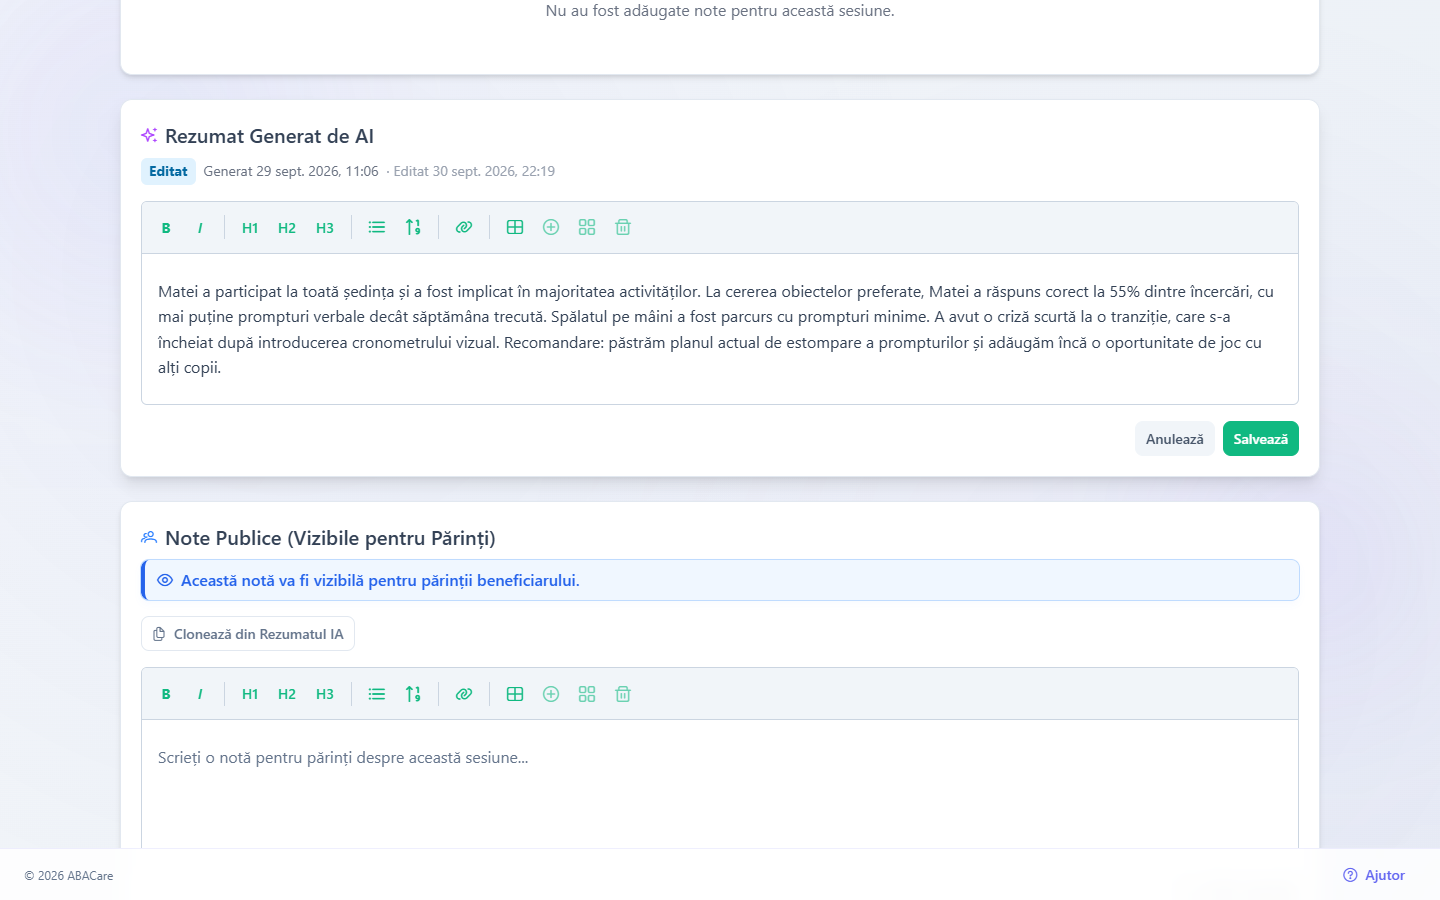
Task: Click the trash icon in AI summary toolbar
Action: 623,228
